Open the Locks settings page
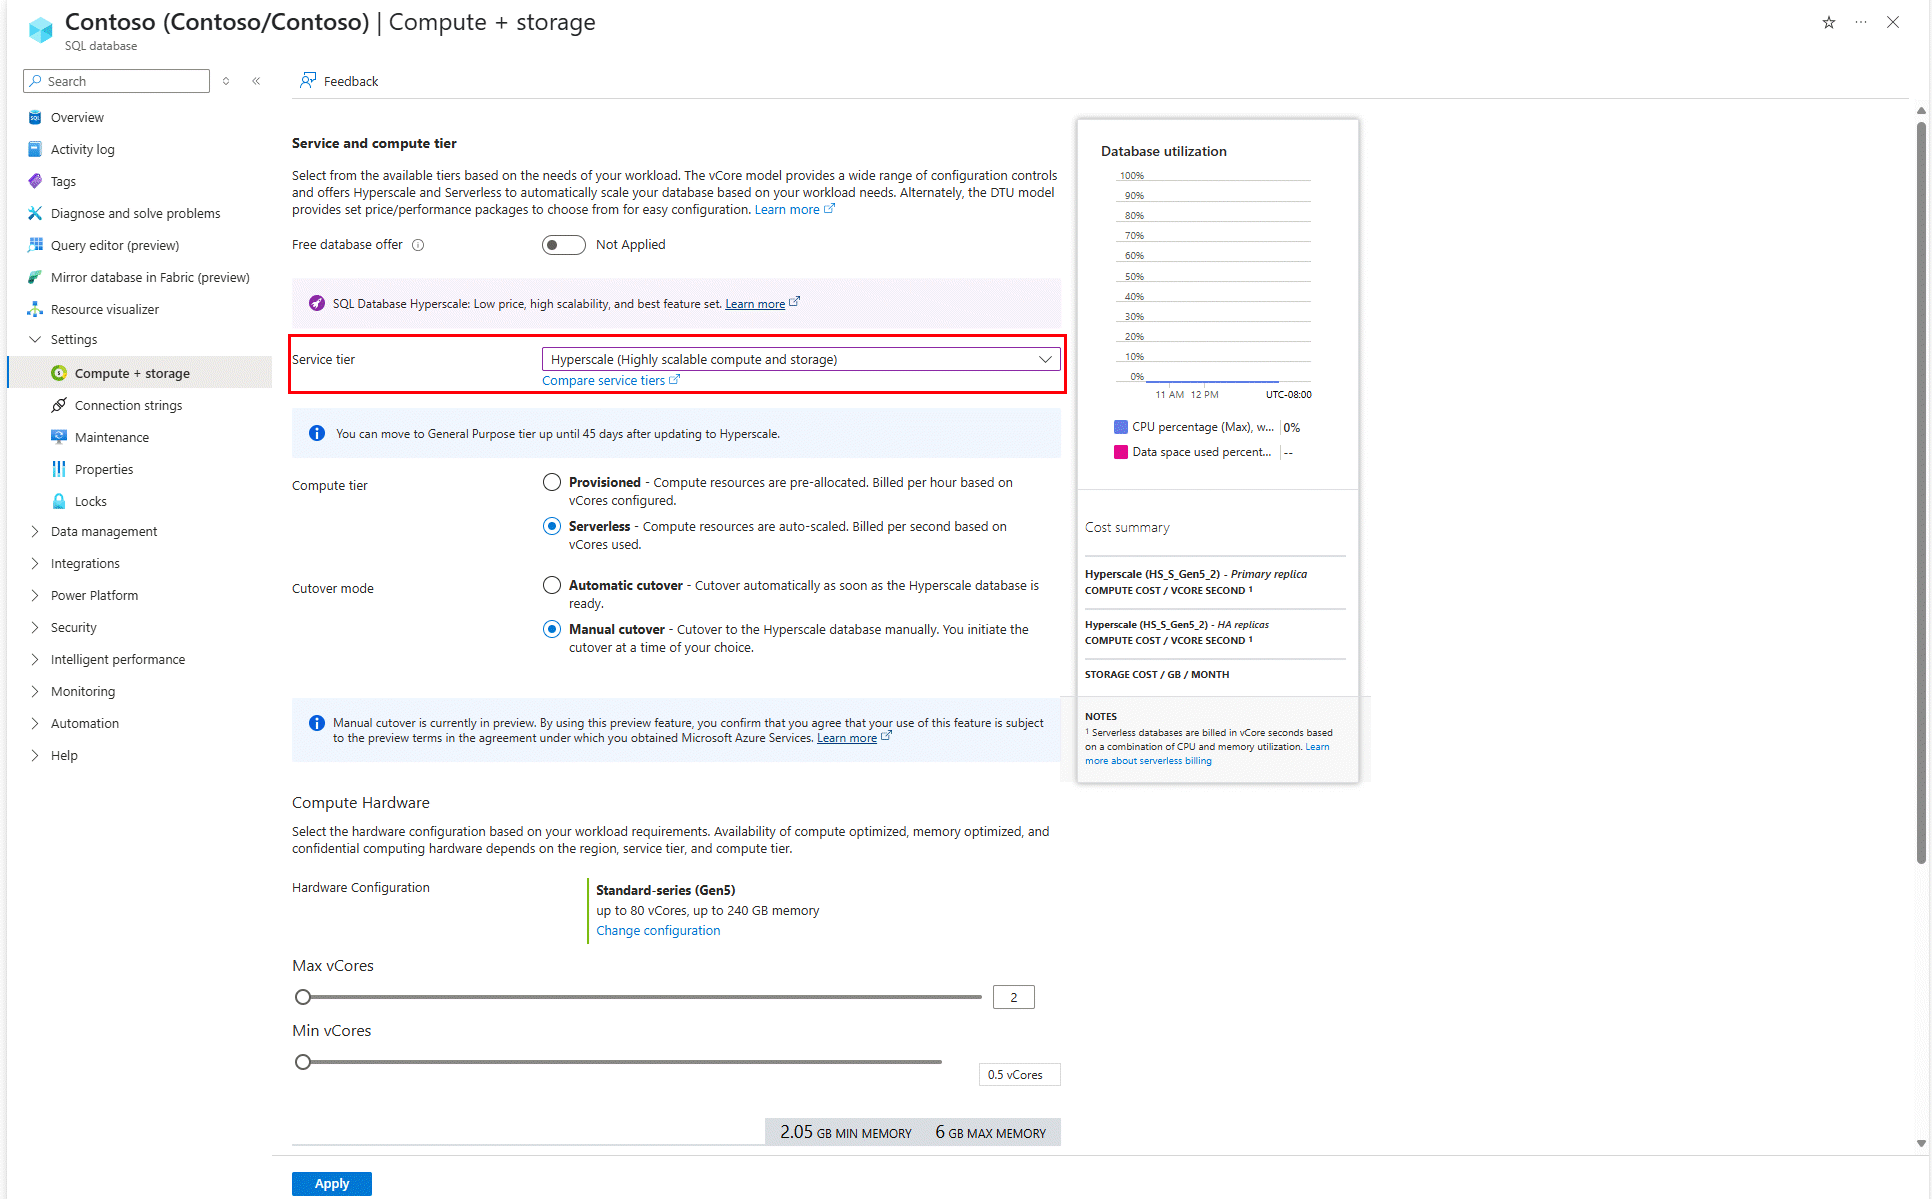This screenshot has width=1932, height=1199. click(90, 501)
